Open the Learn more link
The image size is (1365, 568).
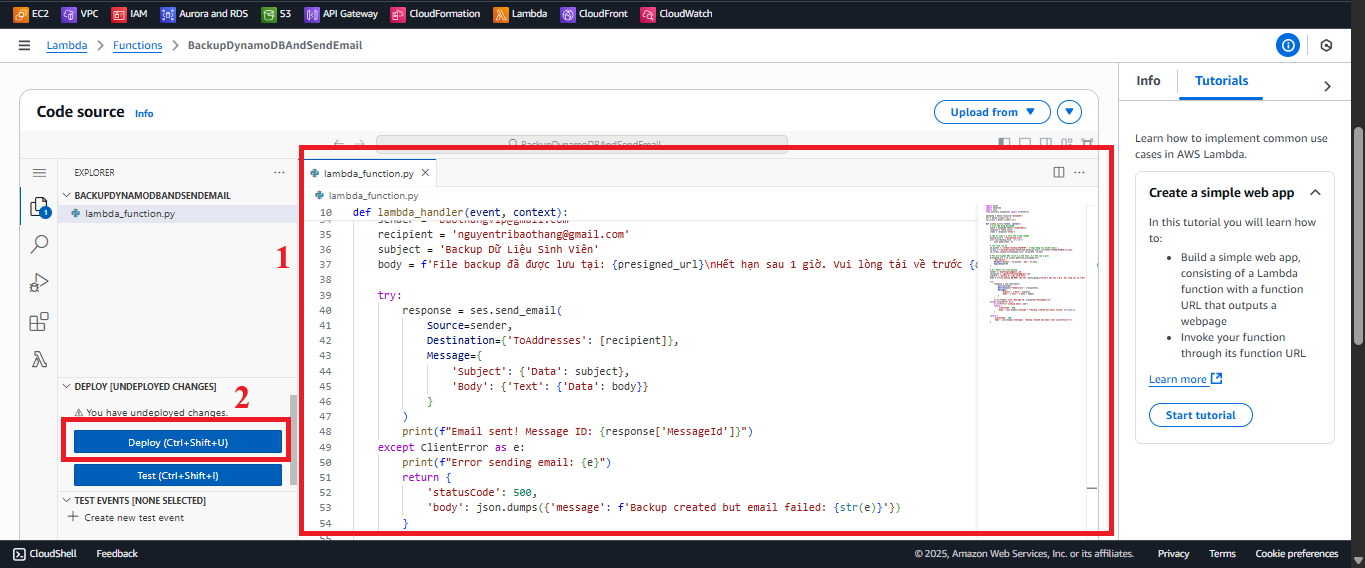tap(1185, 379)
